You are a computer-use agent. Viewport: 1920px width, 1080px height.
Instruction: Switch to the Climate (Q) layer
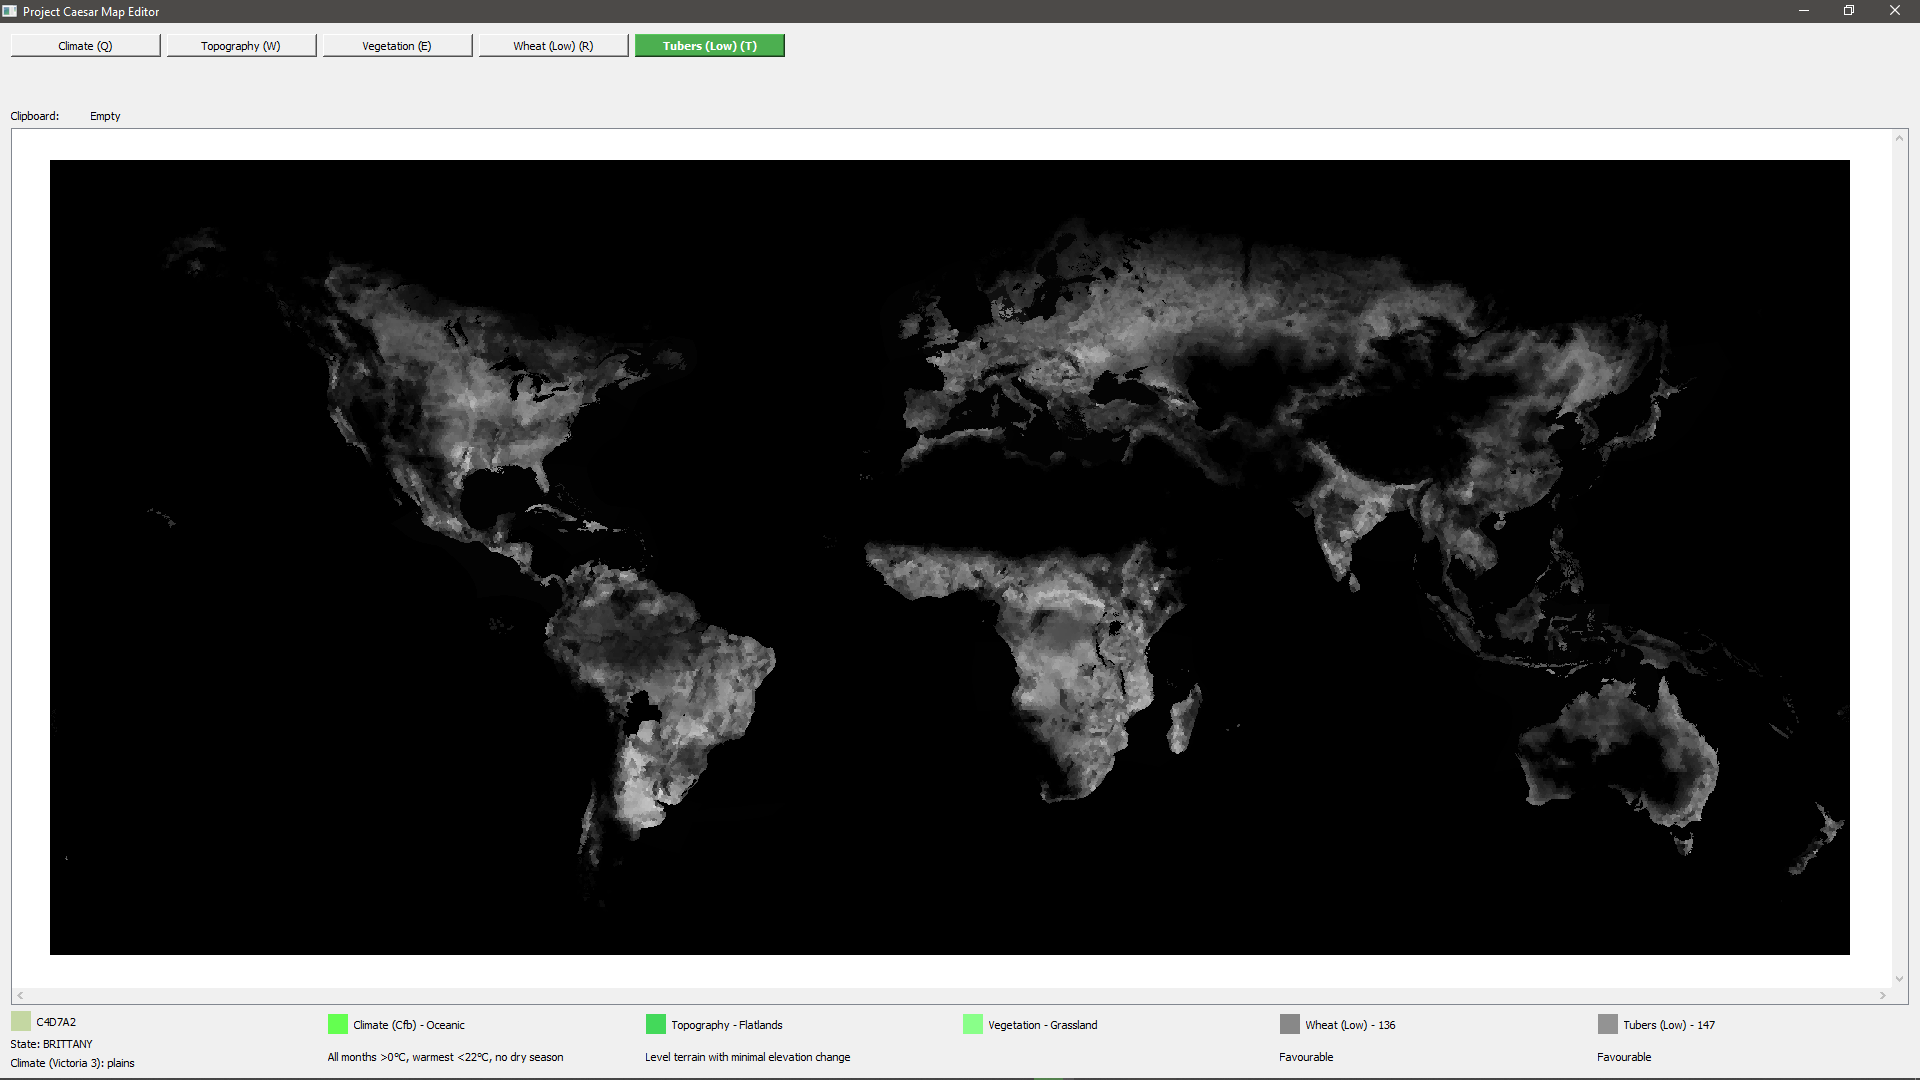point(85,46)
